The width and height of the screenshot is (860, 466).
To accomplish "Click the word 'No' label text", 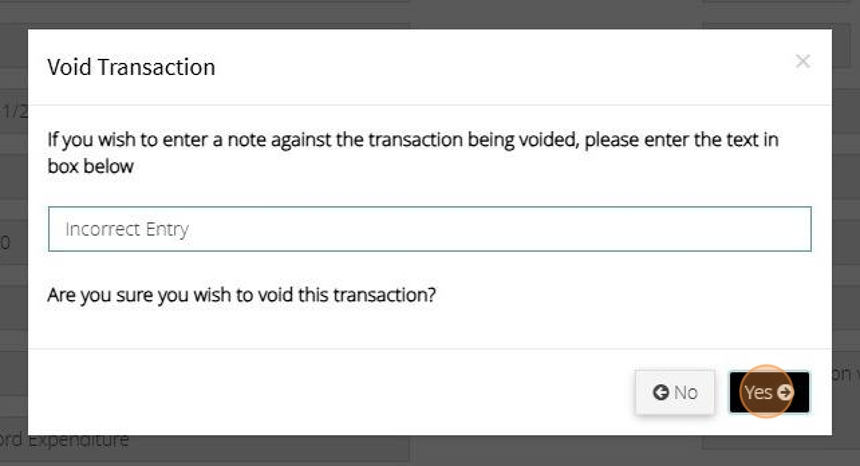I will click(685, 393).
